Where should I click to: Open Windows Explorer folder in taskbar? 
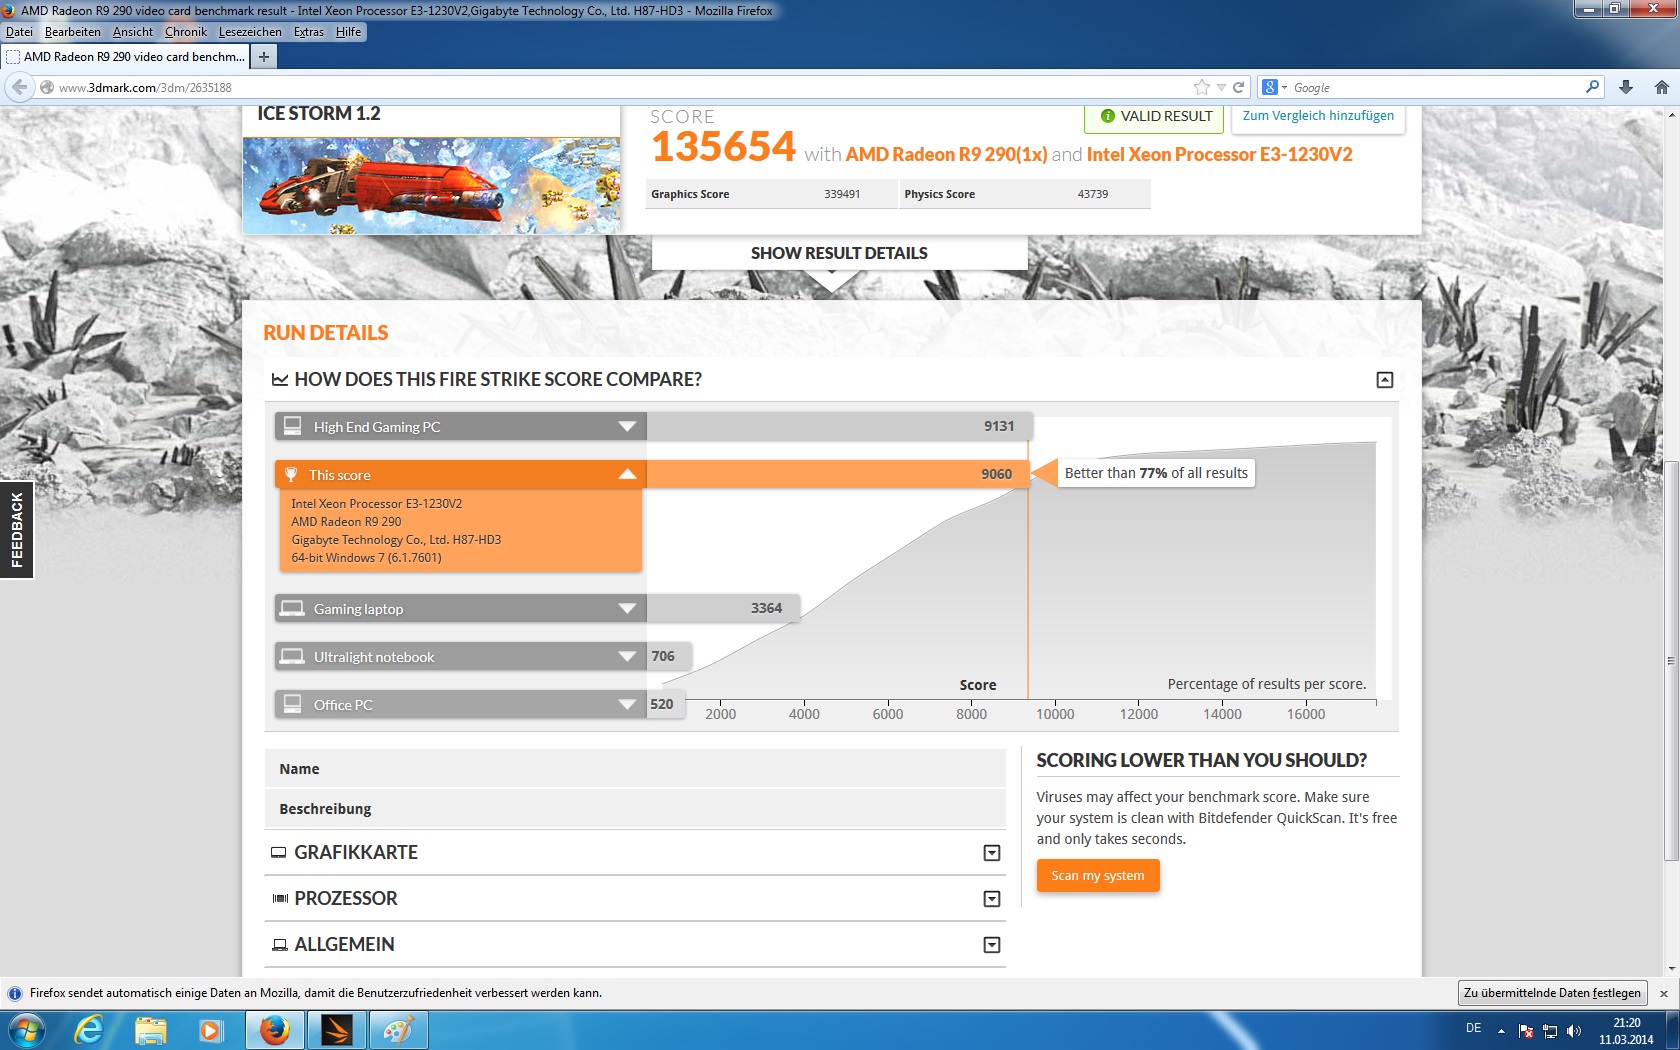151,1030
